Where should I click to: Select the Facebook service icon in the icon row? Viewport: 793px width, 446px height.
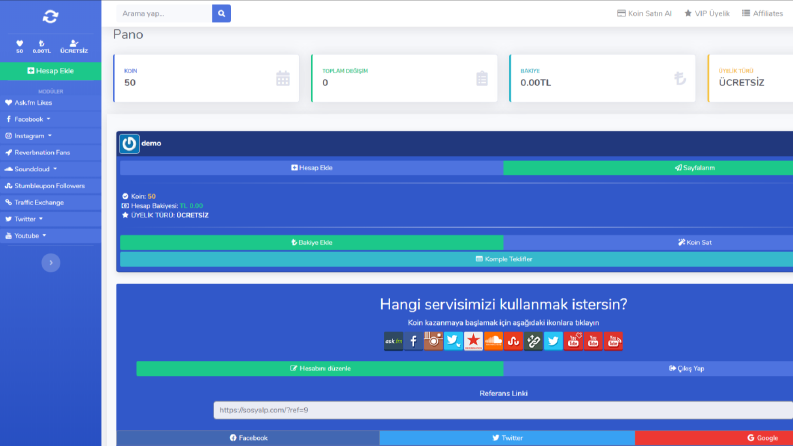pos(413,341)
